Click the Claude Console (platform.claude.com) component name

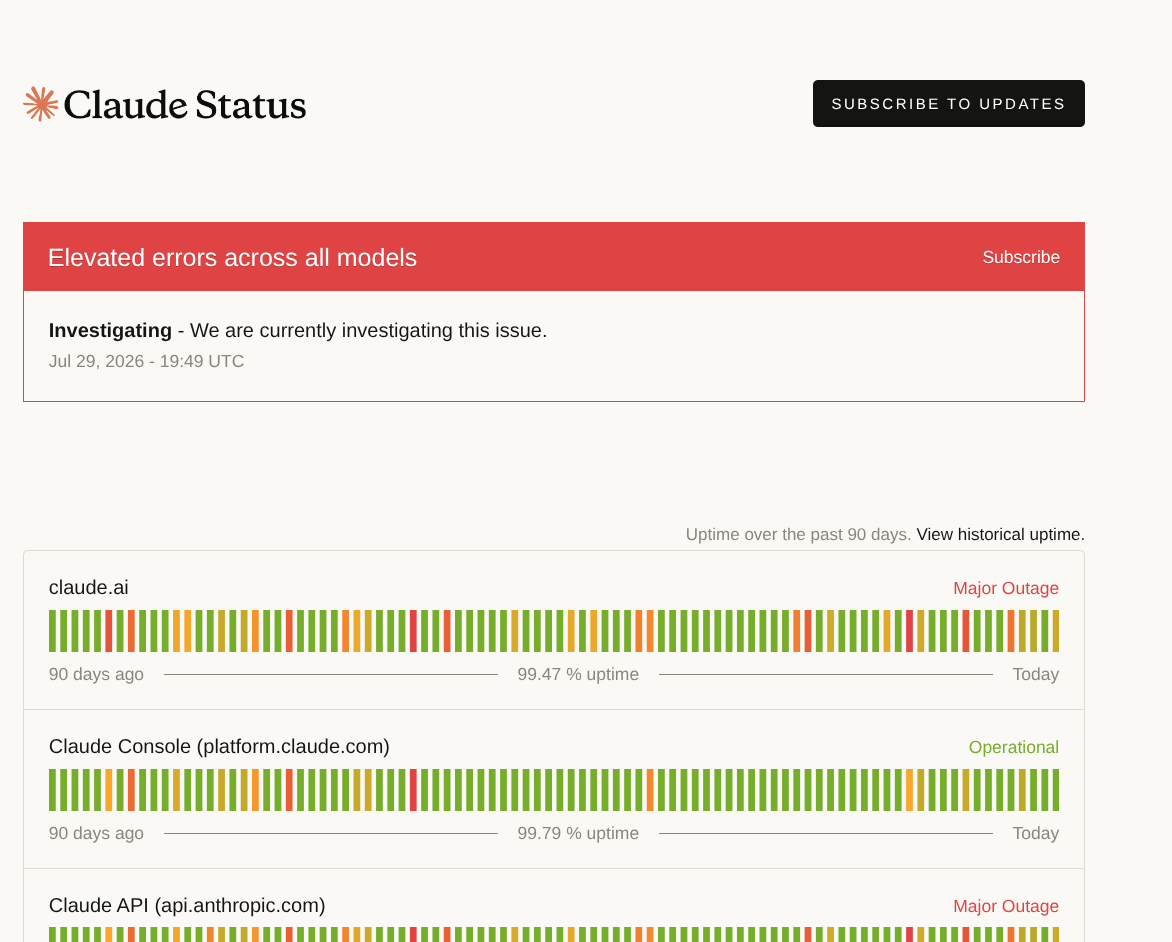tap(219, 747)
